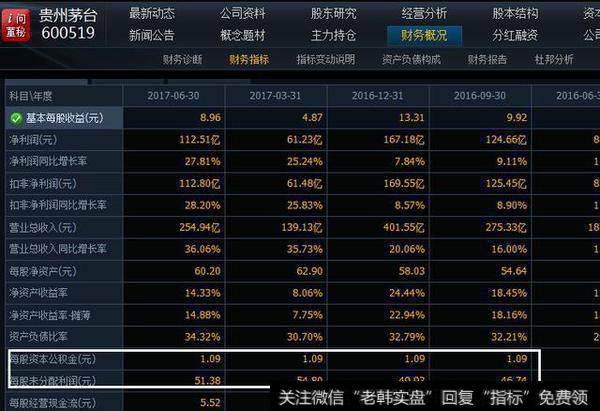Select the 扣非净利润同比增长率 row label
This screenshot has height=411, width=600.
tap(58, 206)
